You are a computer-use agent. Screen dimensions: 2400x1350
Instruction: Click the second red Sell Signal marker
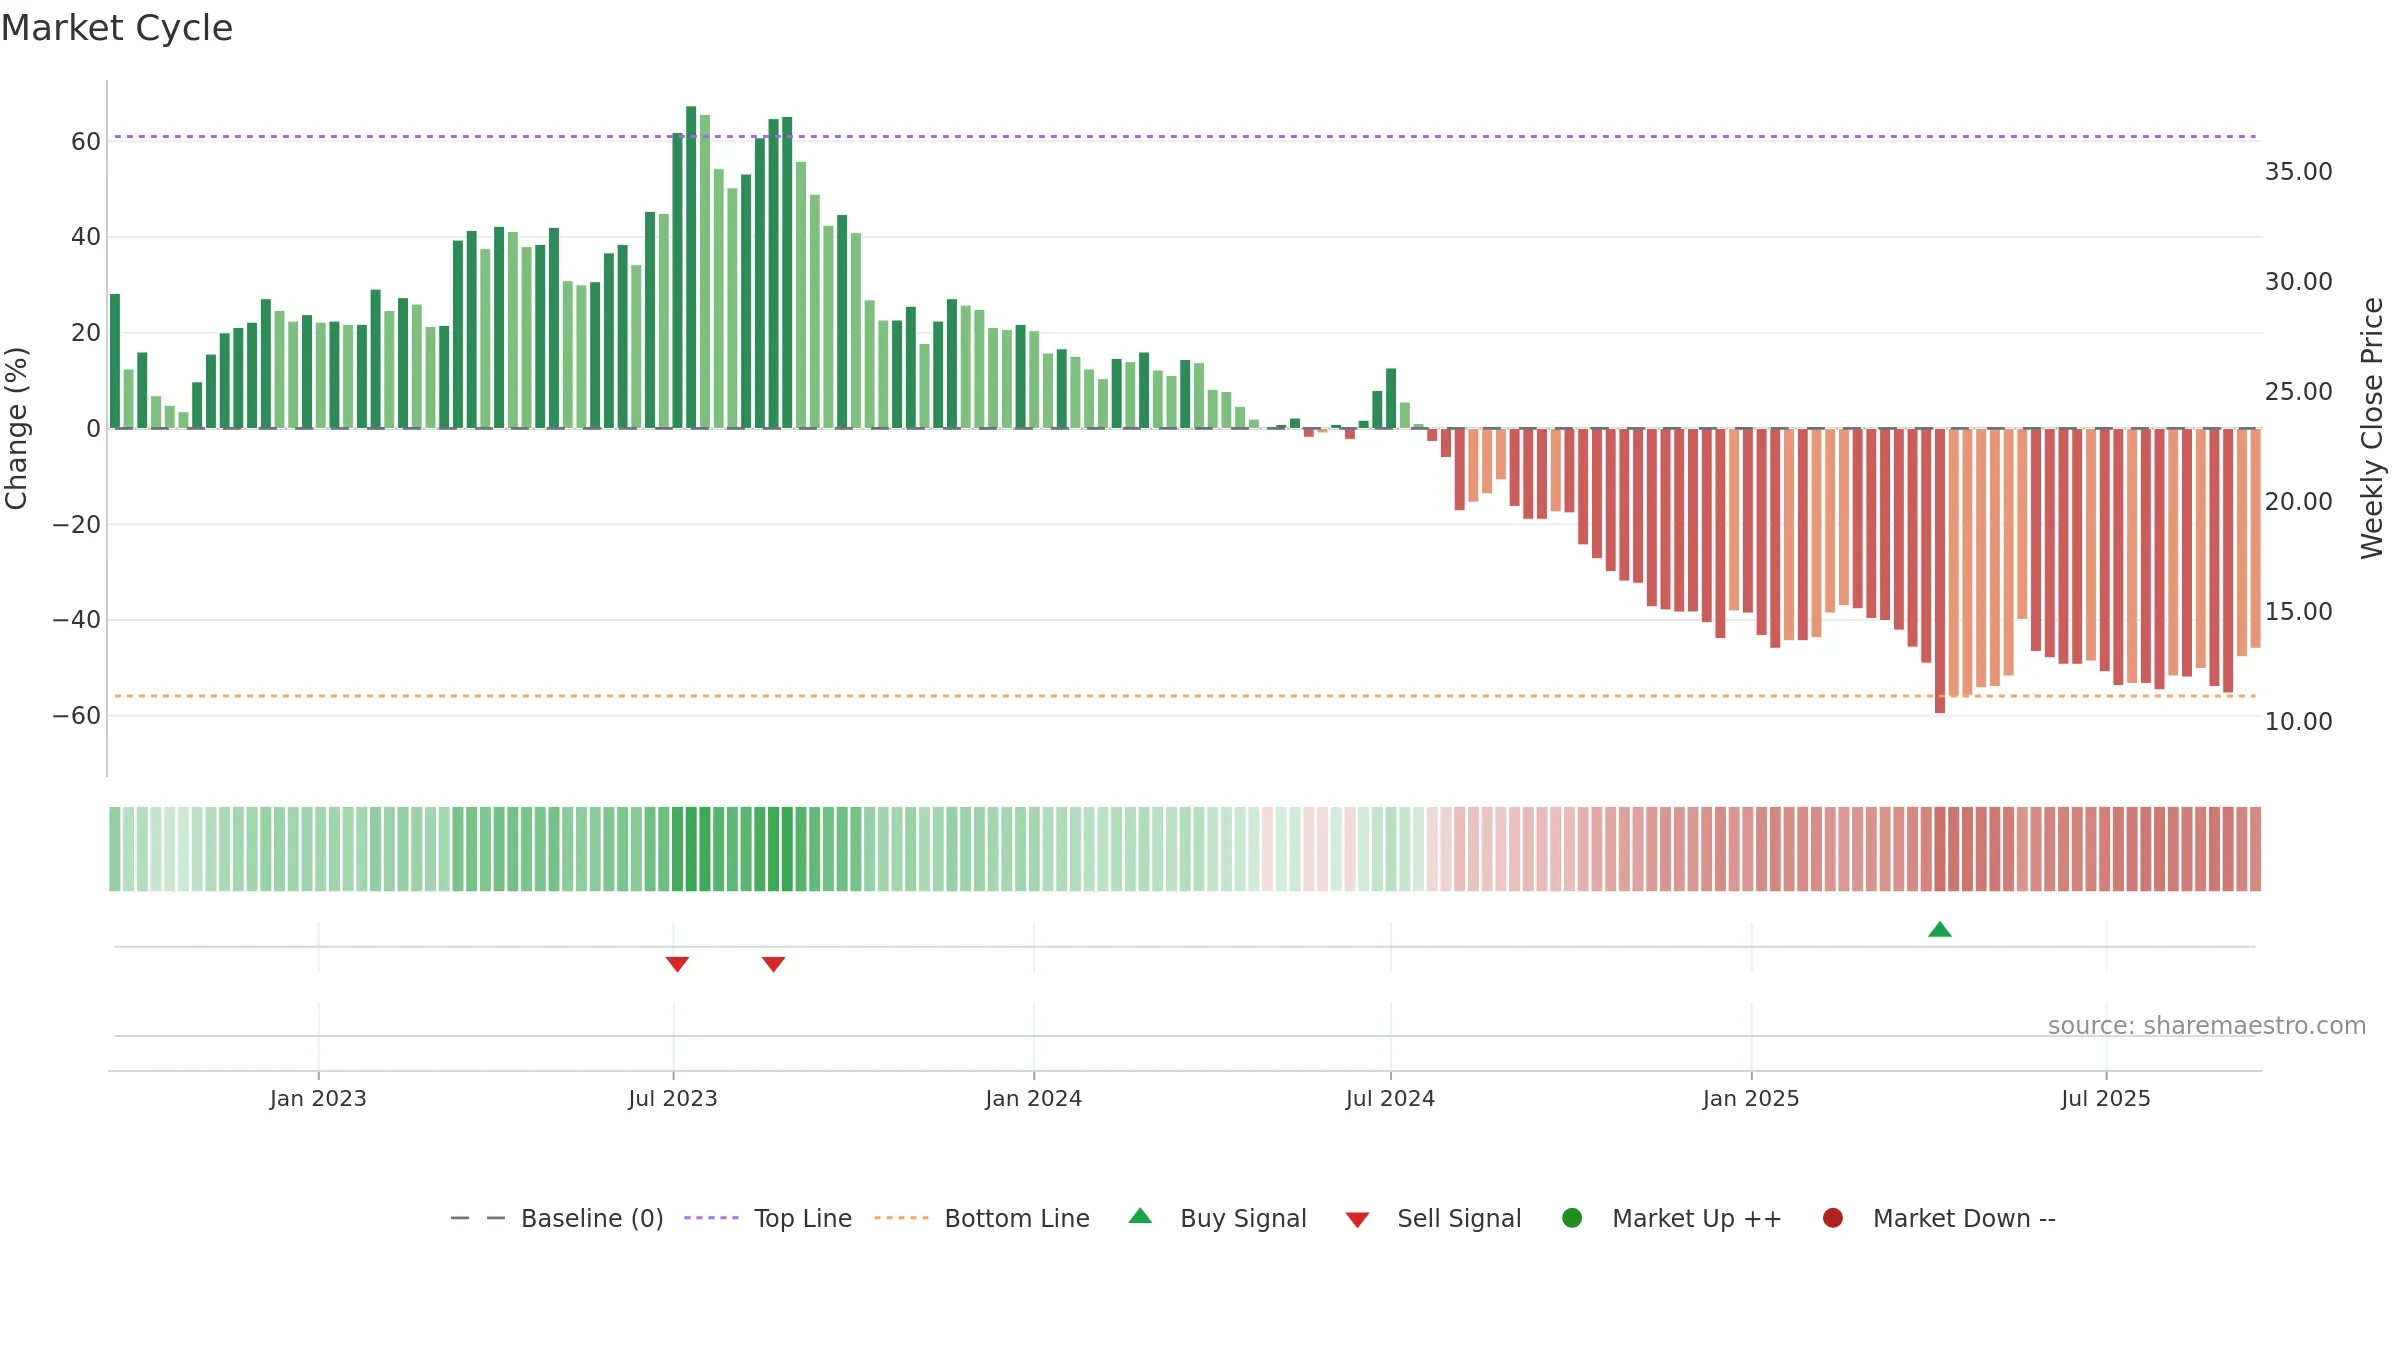pyautogui.click(x=773, y=964)
